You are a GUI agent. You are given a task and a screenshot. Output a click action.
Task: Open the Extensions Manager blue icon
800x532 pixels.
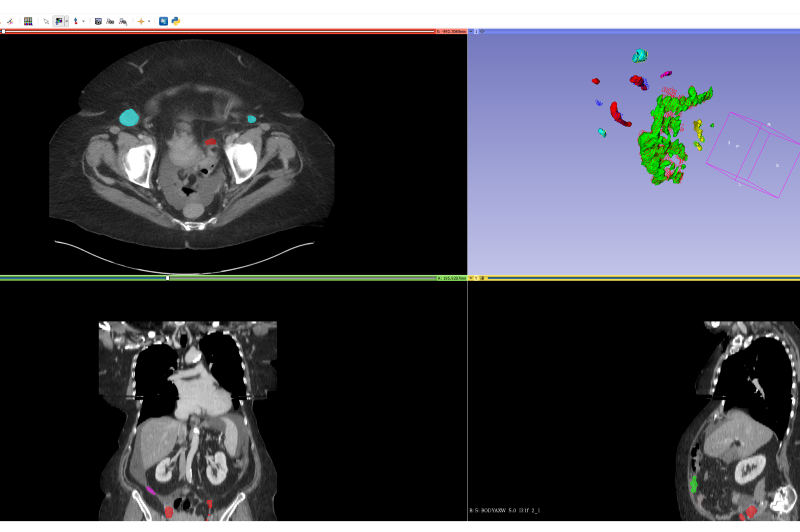pos(163,21)
